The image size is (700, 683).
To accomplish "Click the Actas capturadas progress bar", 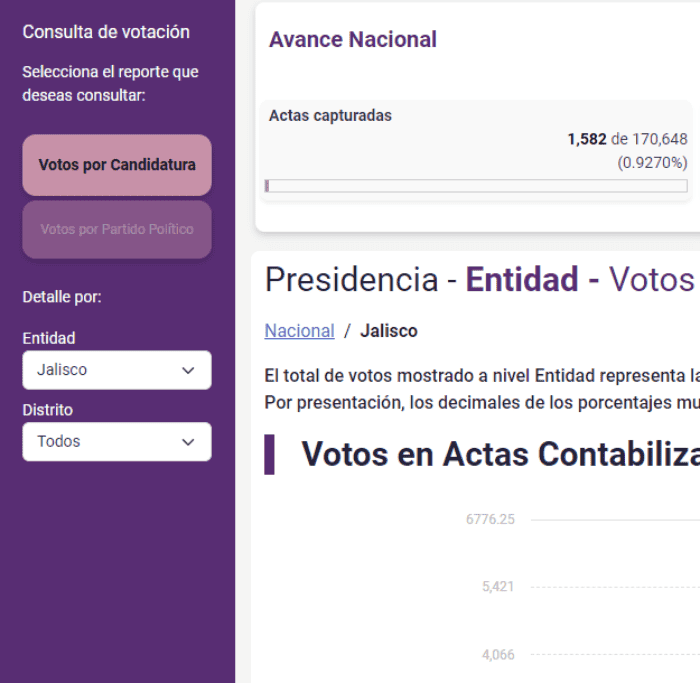I will (x=476, y=186).
